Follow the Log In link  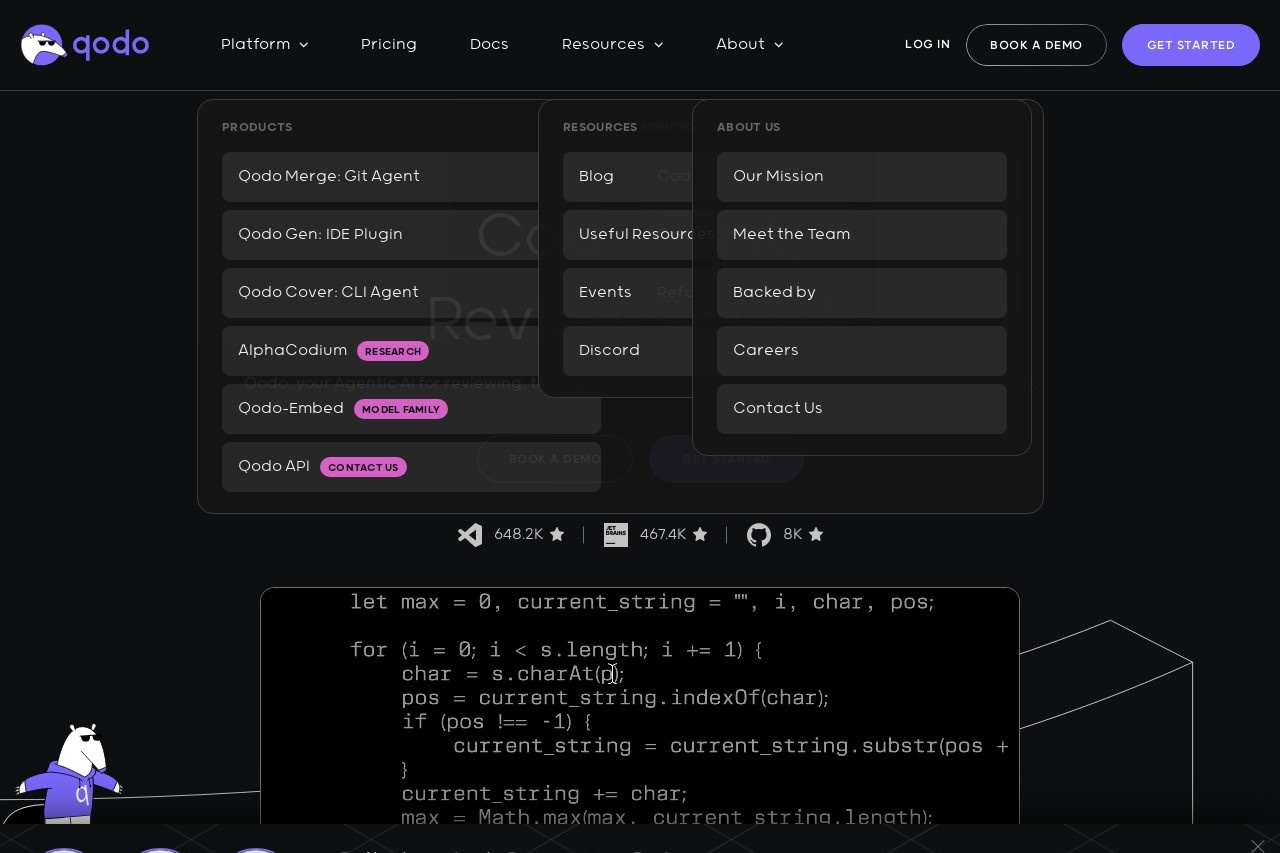927,45
